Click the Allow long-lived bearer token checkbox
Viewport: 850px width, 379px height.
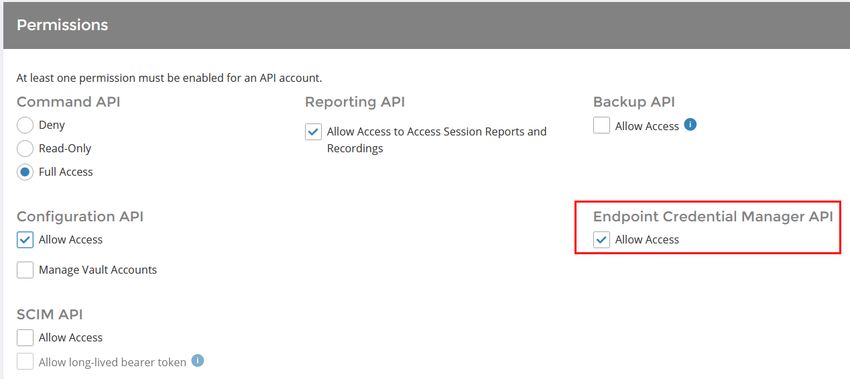[x=25, y=361]
